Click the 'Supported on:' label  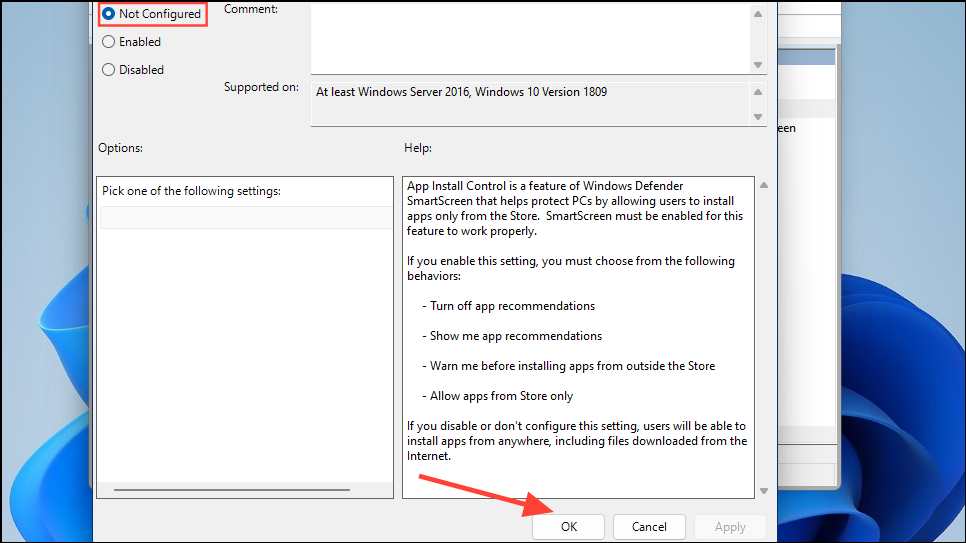pos(261,87)
